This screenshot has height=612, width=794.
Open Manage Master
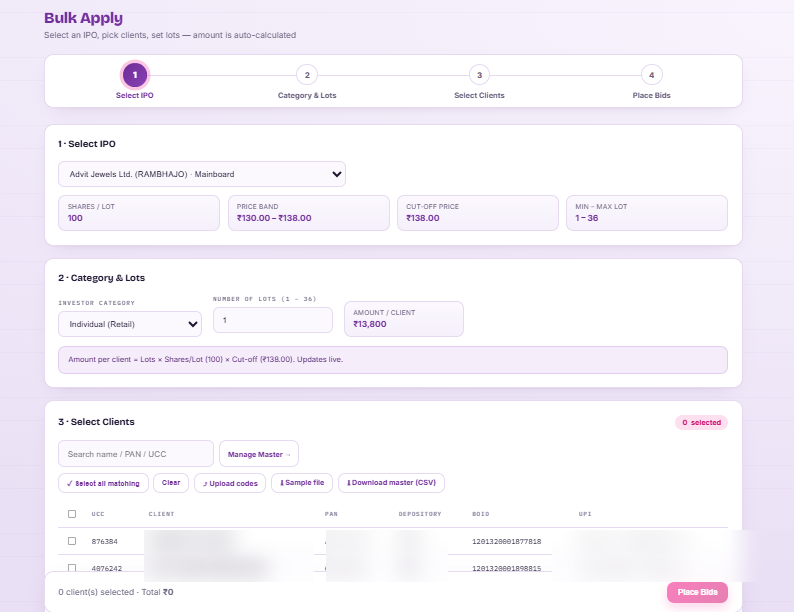pos(259,454)
